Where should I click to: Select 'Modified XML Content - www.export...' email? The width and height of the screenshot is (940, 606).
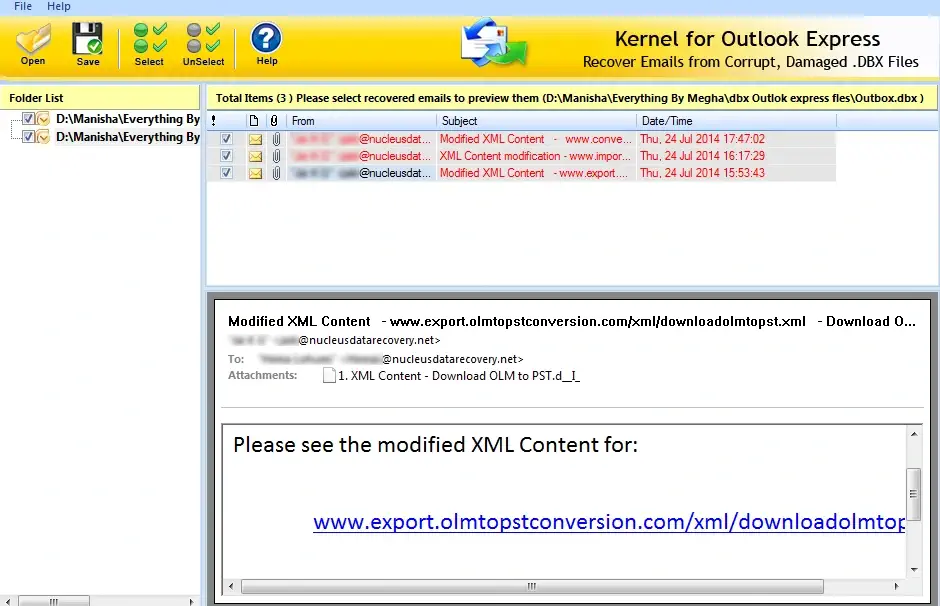(x=534, y=173)
